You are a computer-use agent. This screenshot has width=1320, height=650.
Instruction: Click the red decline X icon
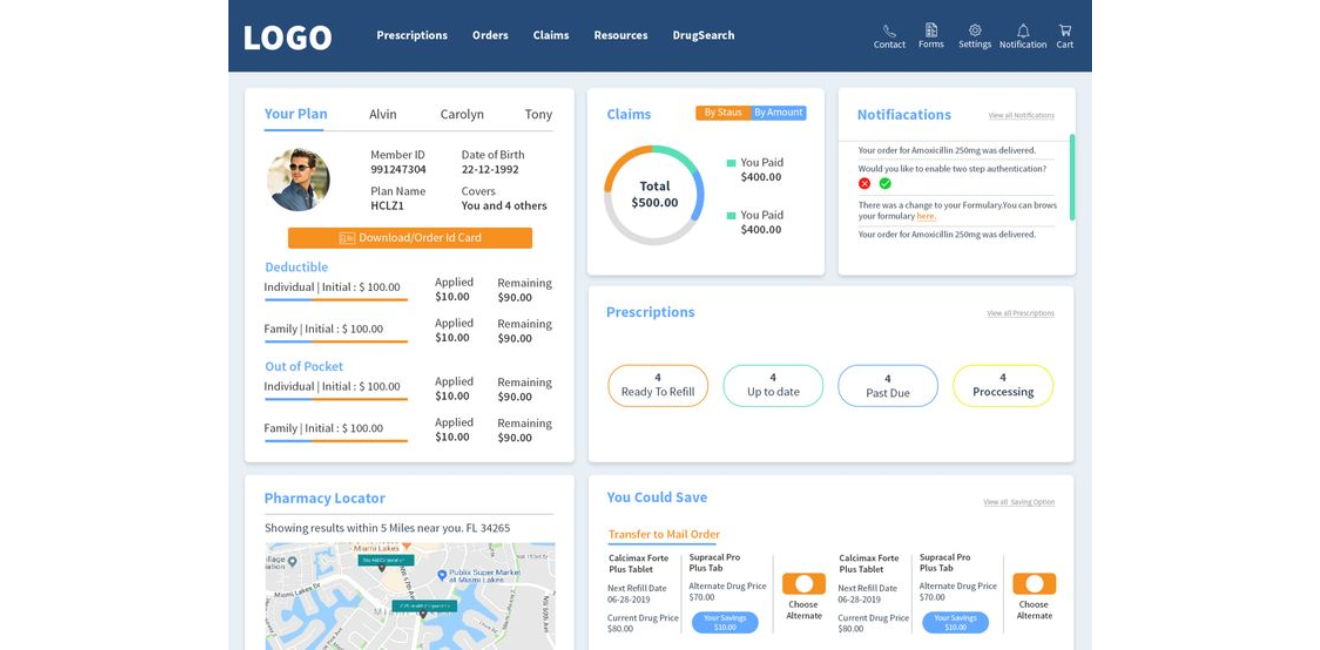[x=864, y=183]
